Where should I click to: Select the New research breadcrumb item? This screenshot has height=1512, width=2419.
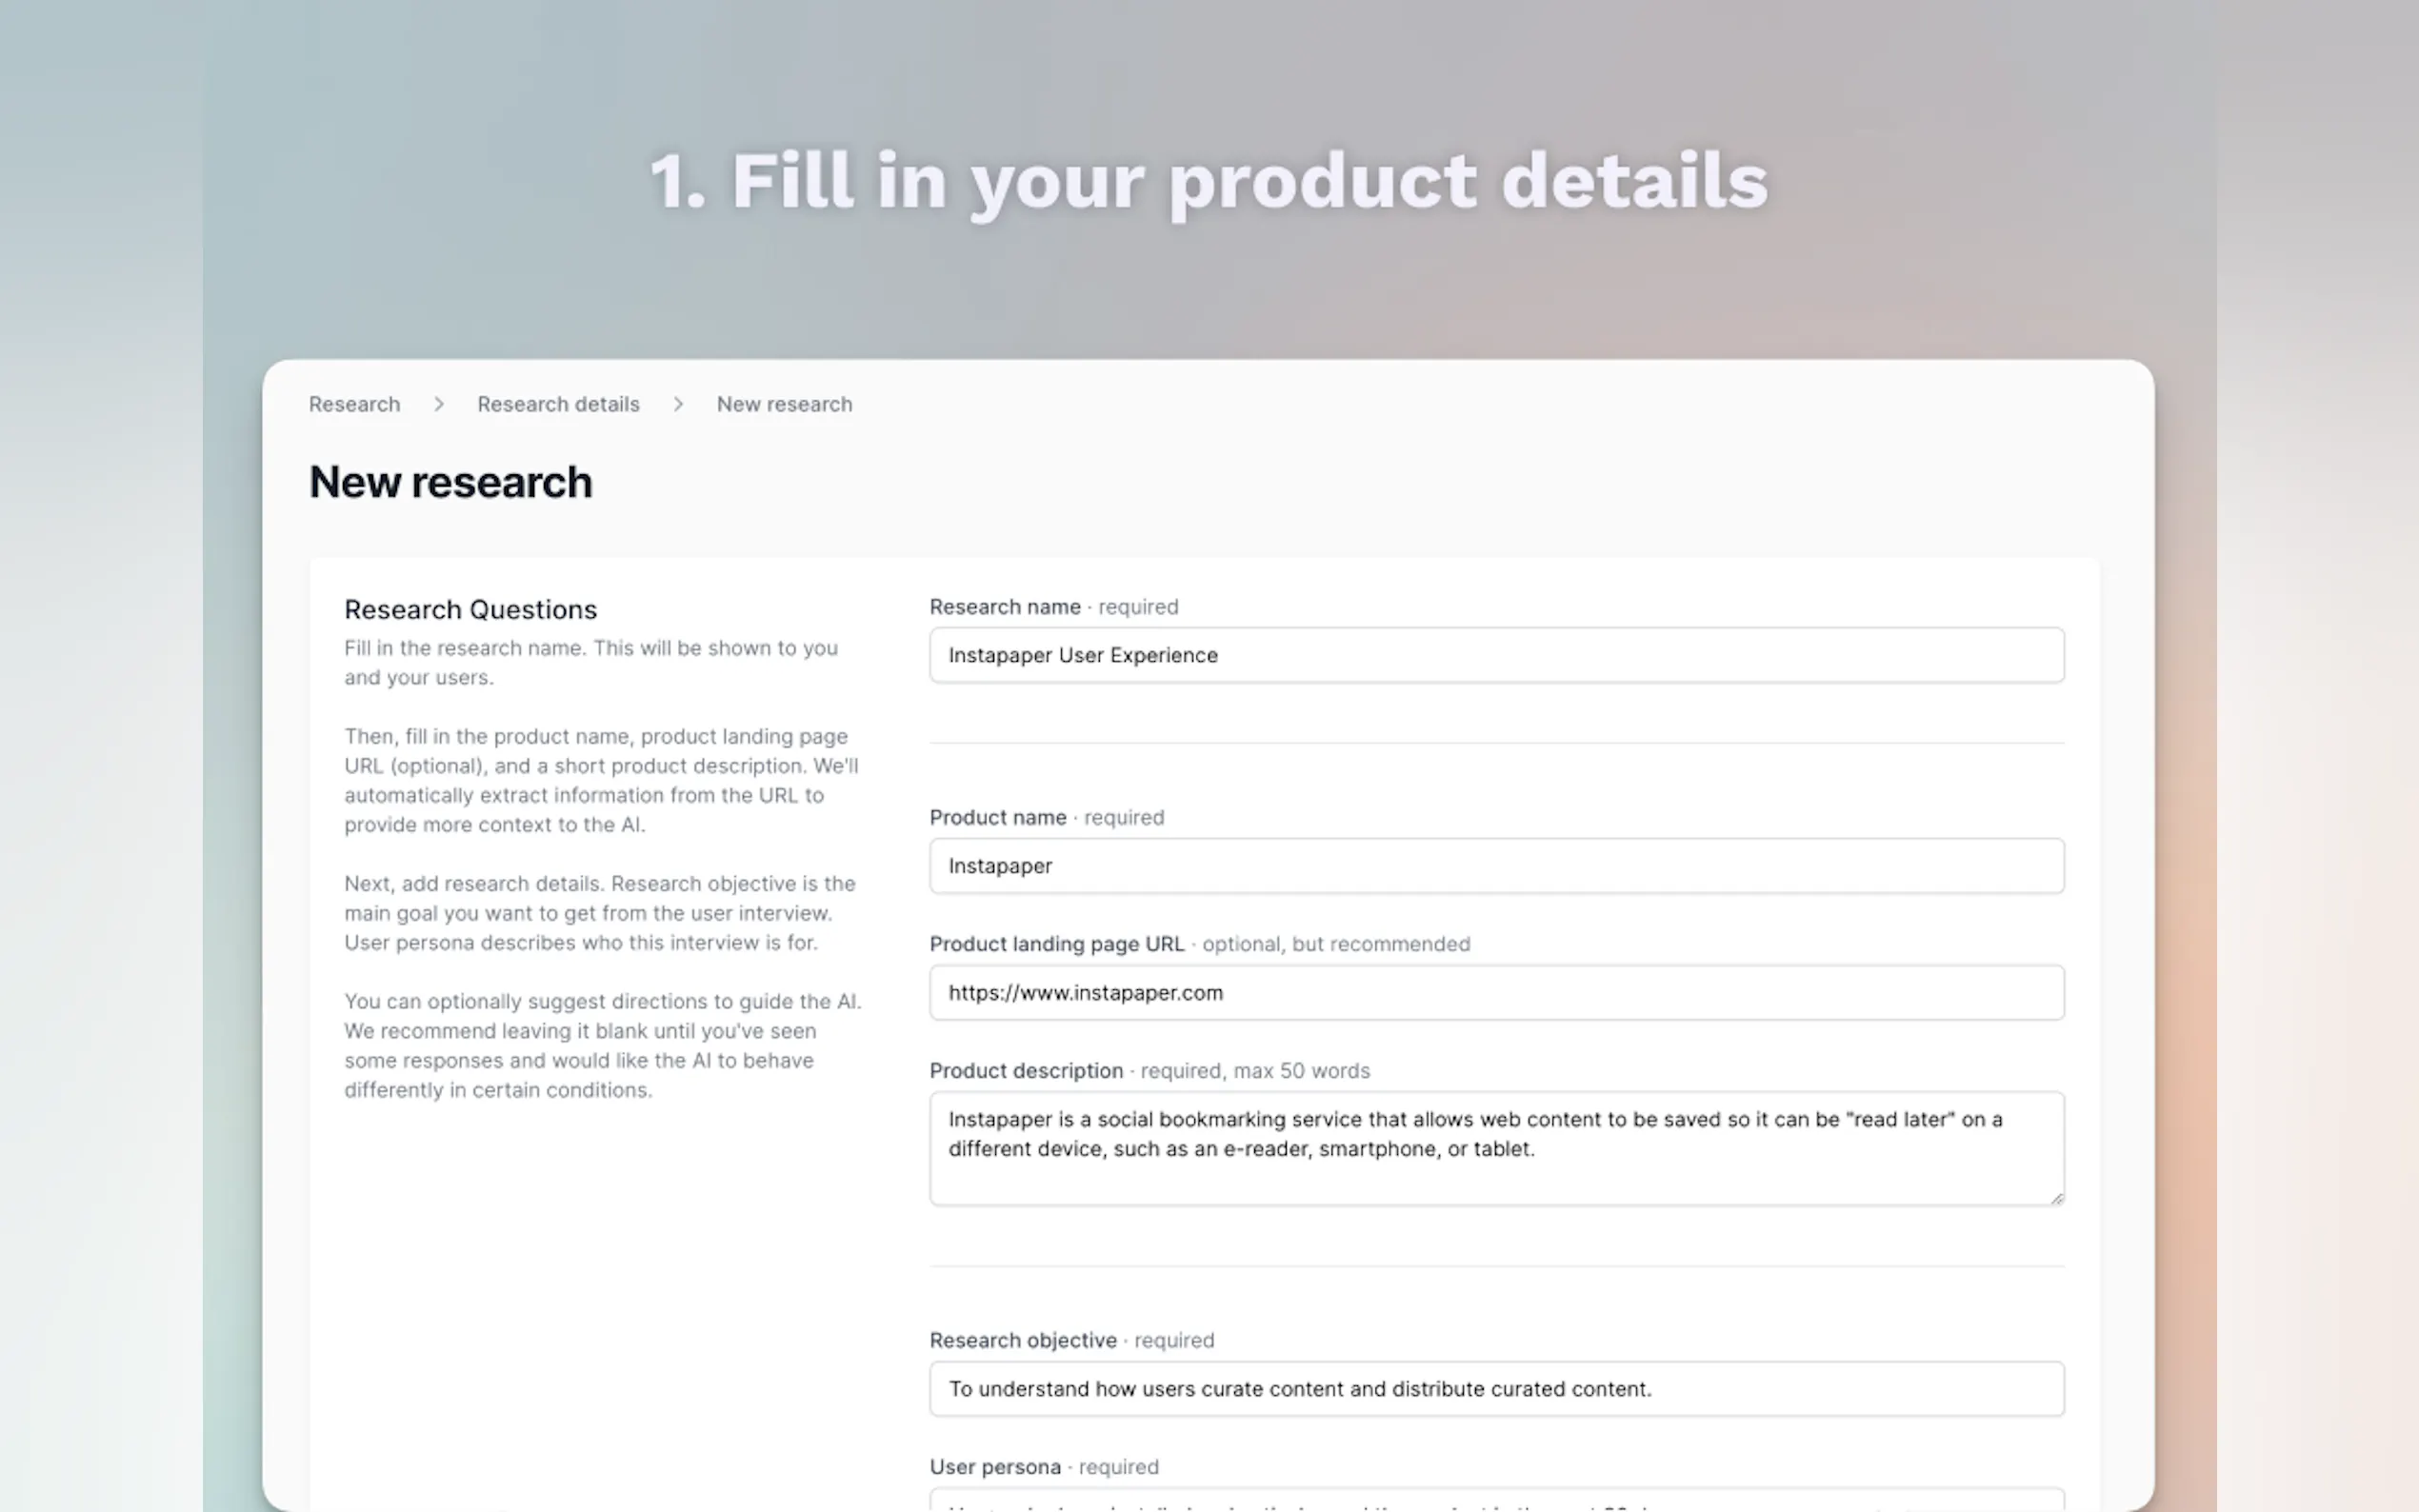784,404
